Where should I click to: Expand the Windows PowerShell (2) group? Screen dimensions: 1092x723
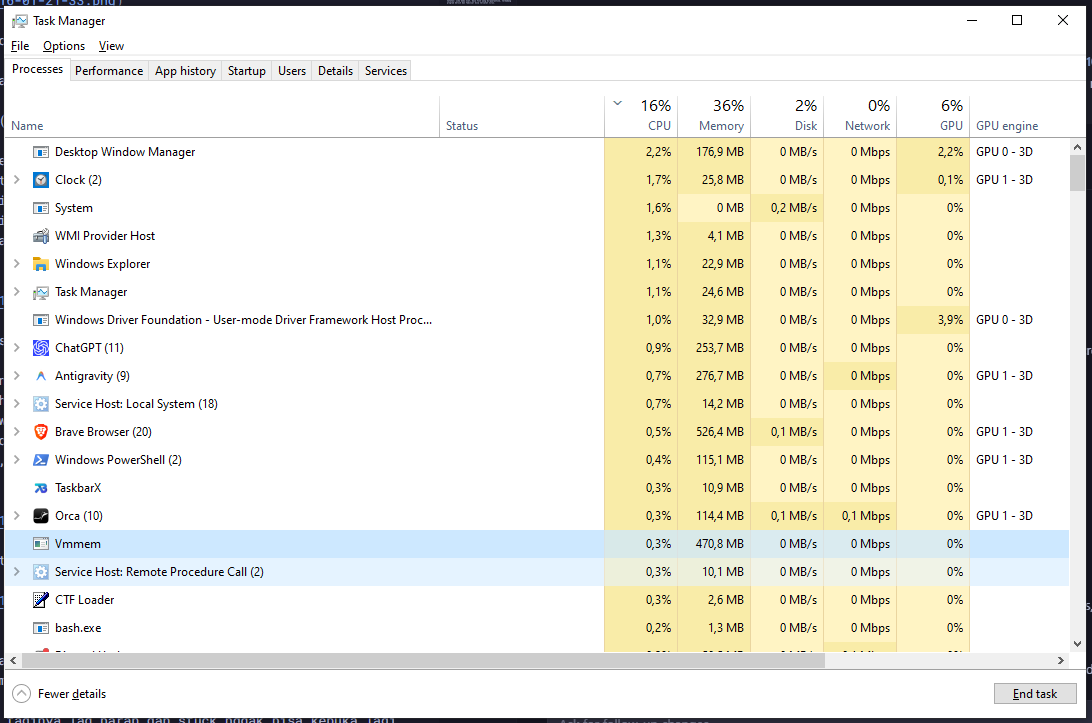click(x=17, y=460)
